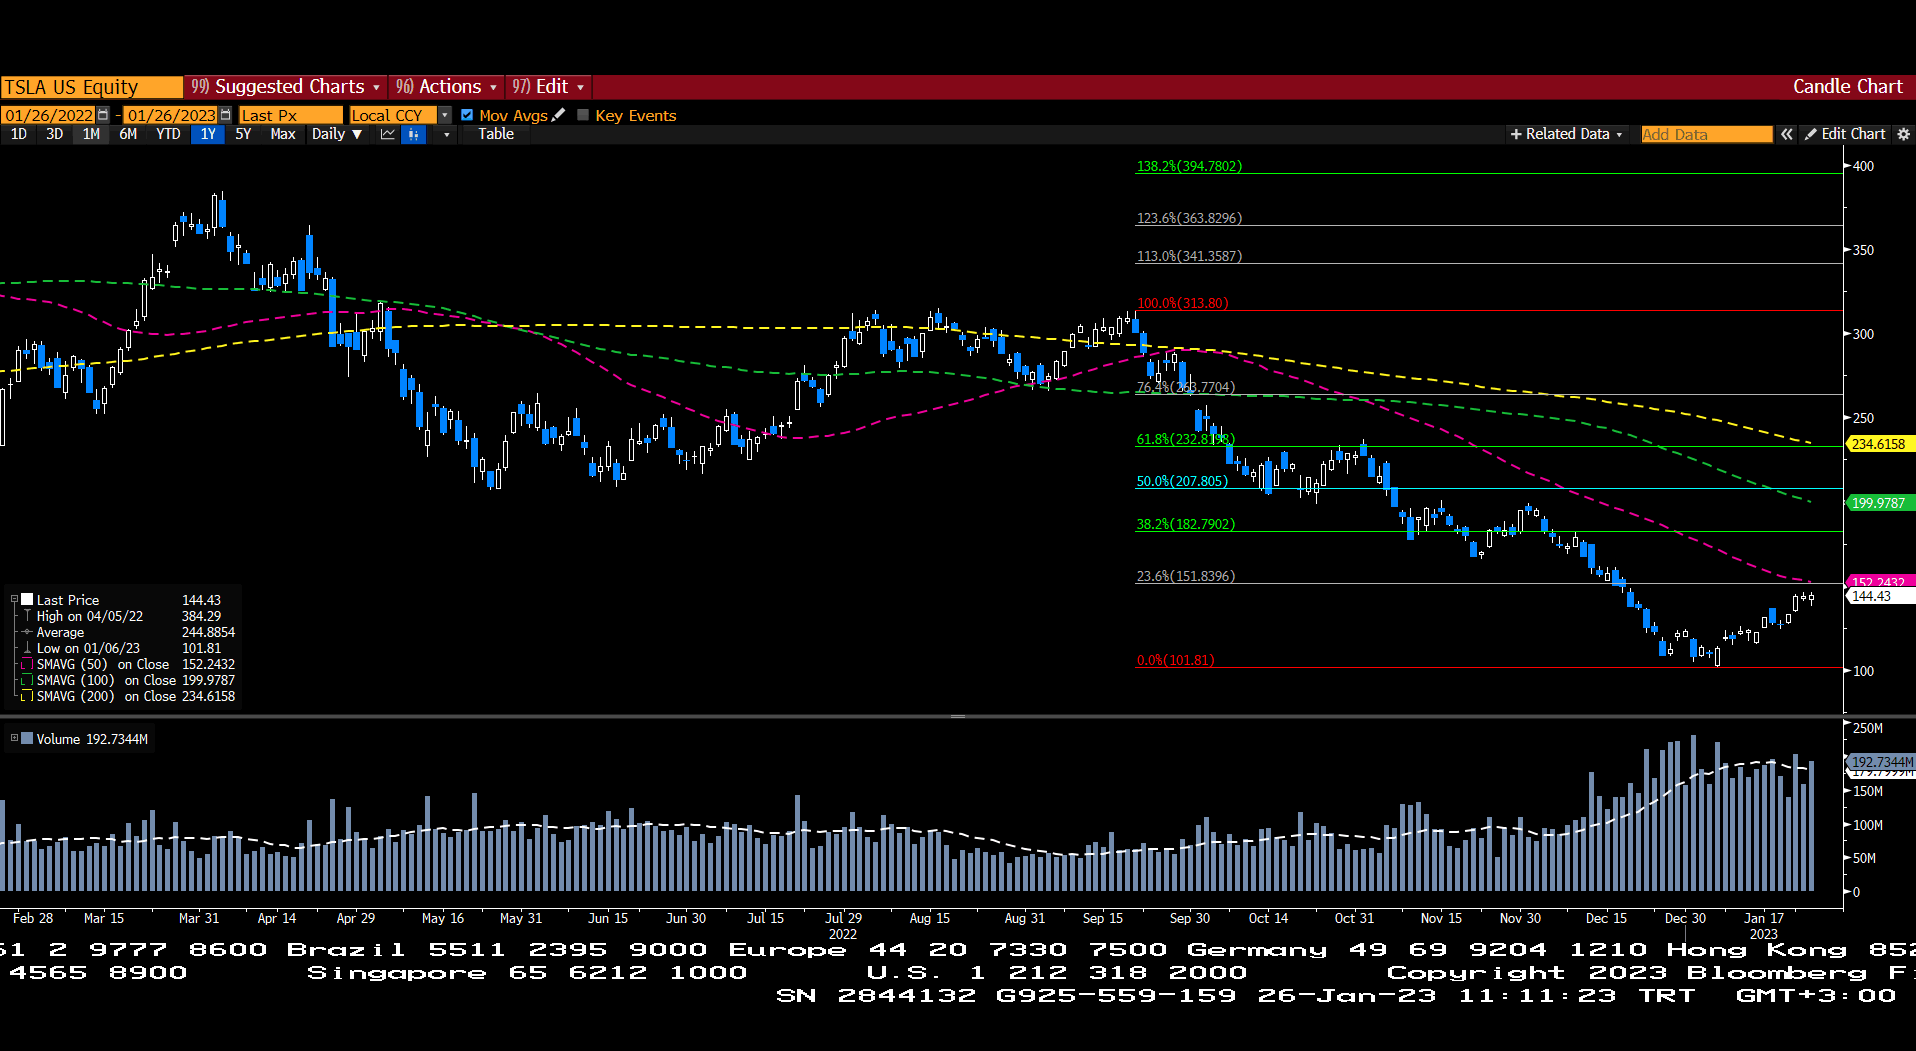Viewport: 1916px width, 1051px height.
Task: Click the 0.0%(101.81) Fibonacci label
Action: (x=1175, y=660)
